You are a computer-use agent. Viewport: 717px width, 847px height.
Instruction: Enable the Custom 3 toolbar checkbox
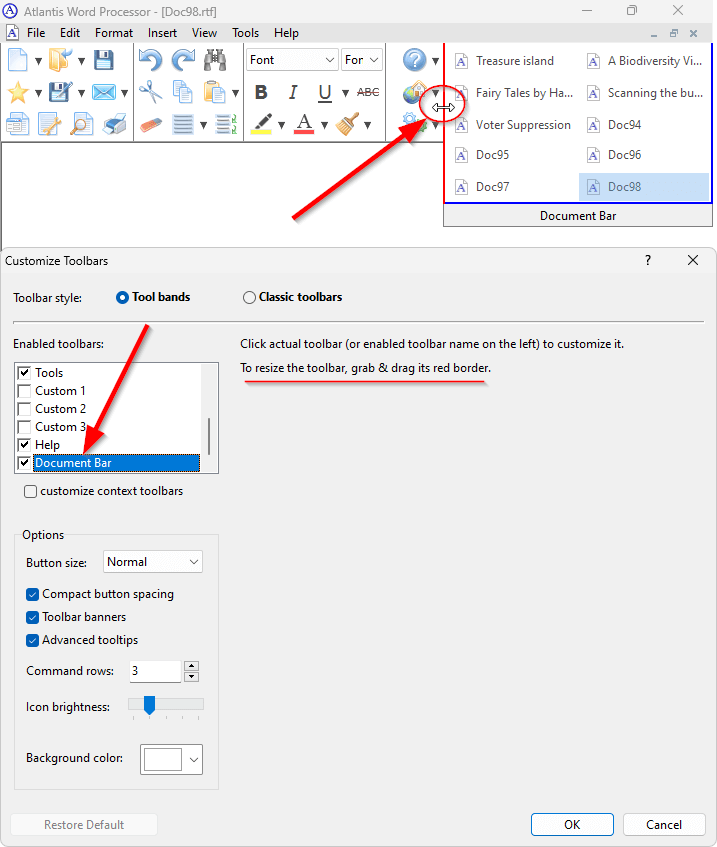click(24, 427)
